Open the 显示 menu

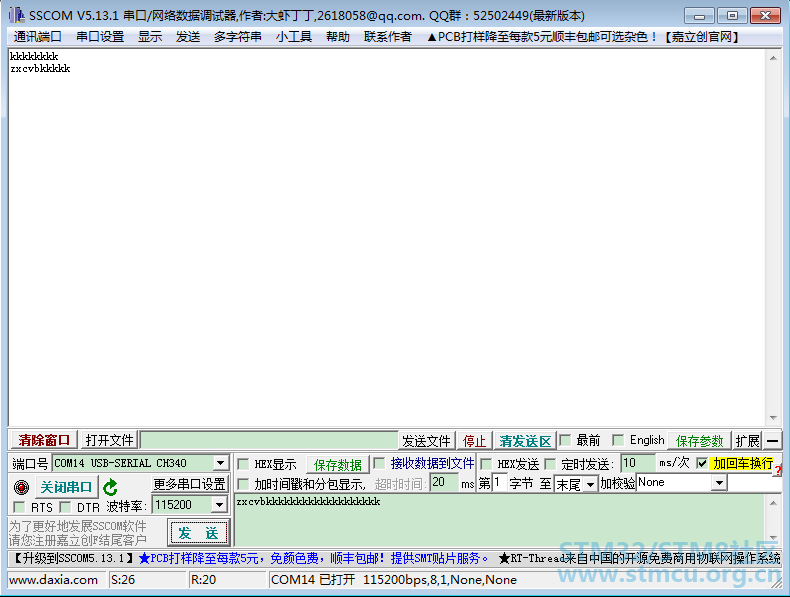[150, 37]
